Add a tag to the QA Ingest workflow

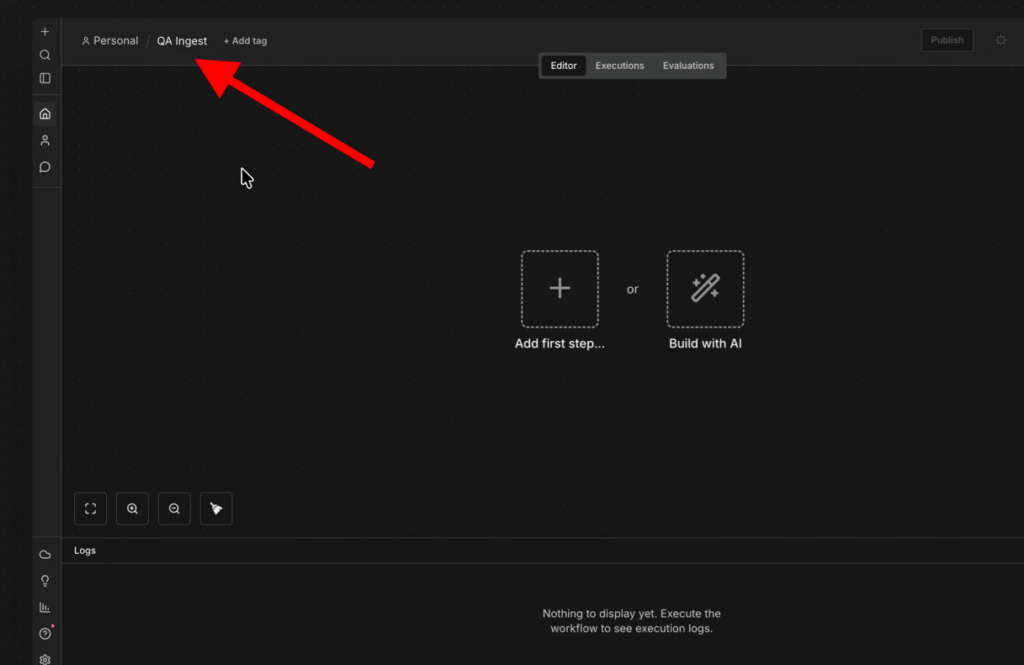click(245, 40)
